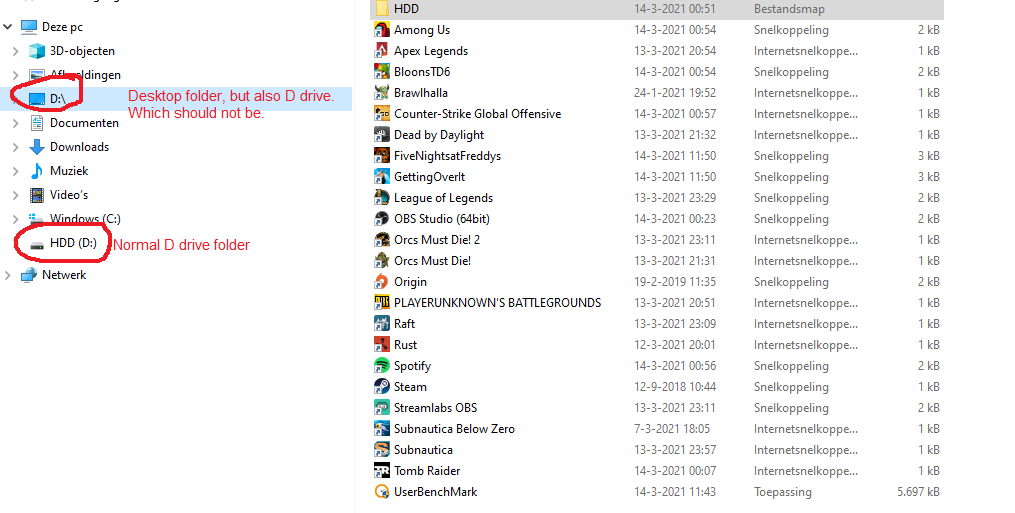This screenshot has width=1015, height=513.
Task: Click the 5.697 kB size value
Action: [x=918, y=492]
